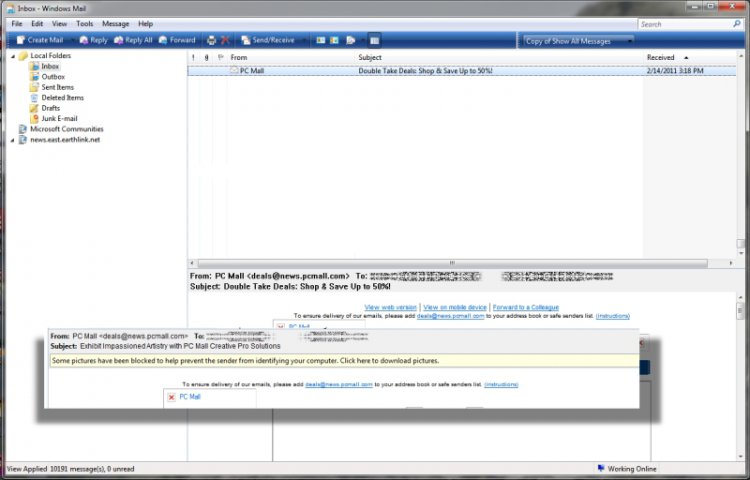Screen dimensions: 750x480
Task: Open the View menu
Action: (59, 23)
